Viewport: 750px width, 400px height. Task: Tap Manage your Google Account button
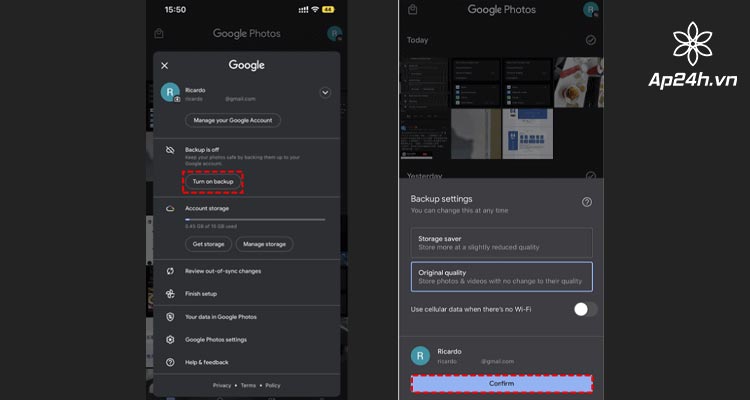click(x=233, y=121)
